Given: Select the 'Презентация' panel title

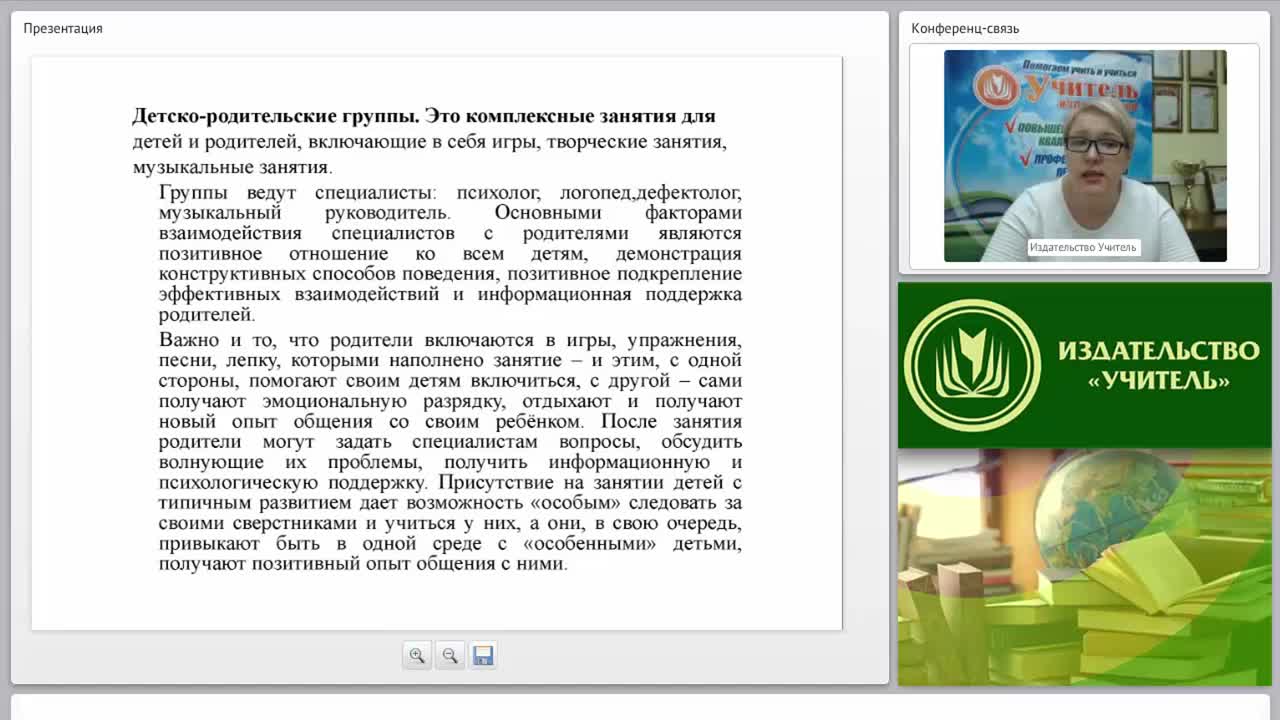Looking at the screenshot, I should point(63,28).
